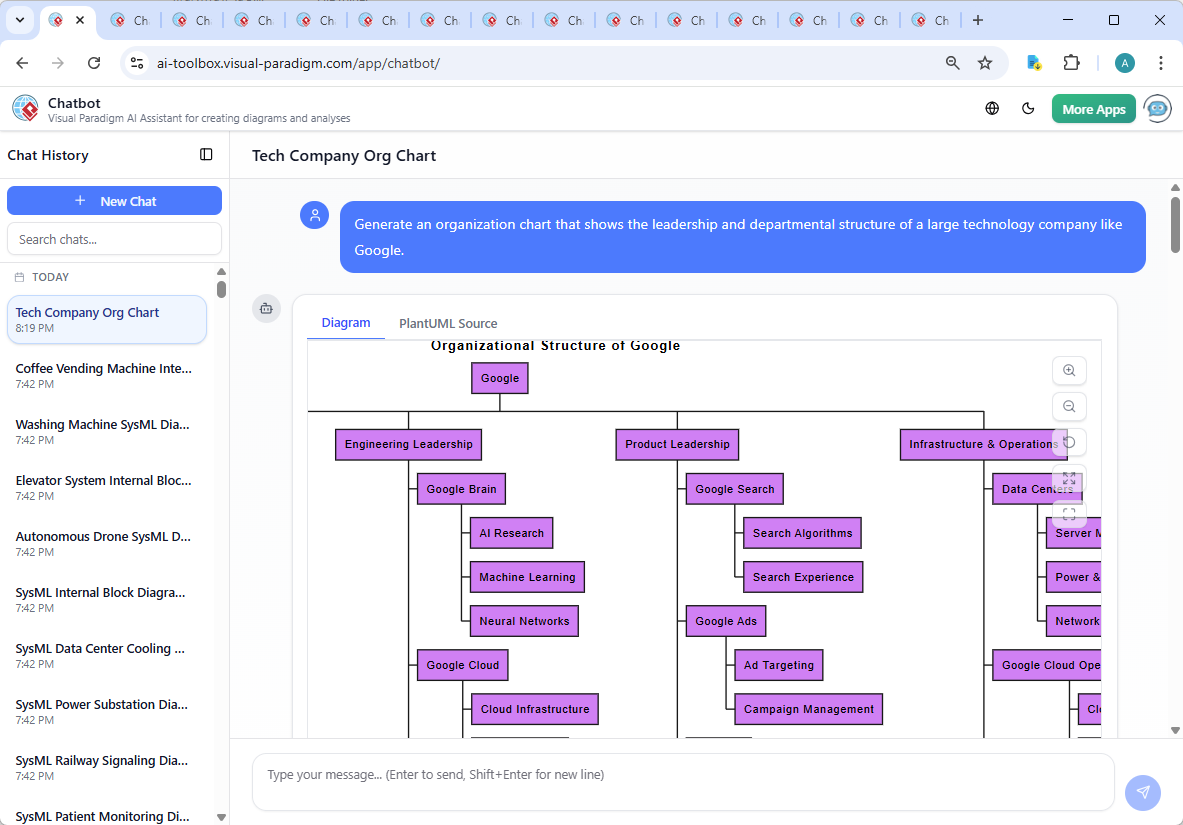The width and height of the screenshot is (1183, 825).
Task: Zoom out of the diagram
Action: 1069,407
